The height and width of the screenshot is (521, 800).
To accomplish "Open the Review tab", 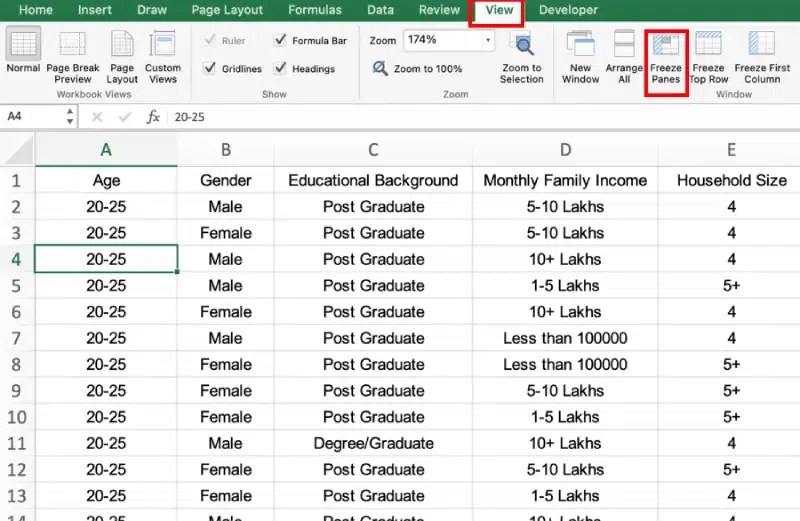I will pyautogui.click(x=439, y=10).
